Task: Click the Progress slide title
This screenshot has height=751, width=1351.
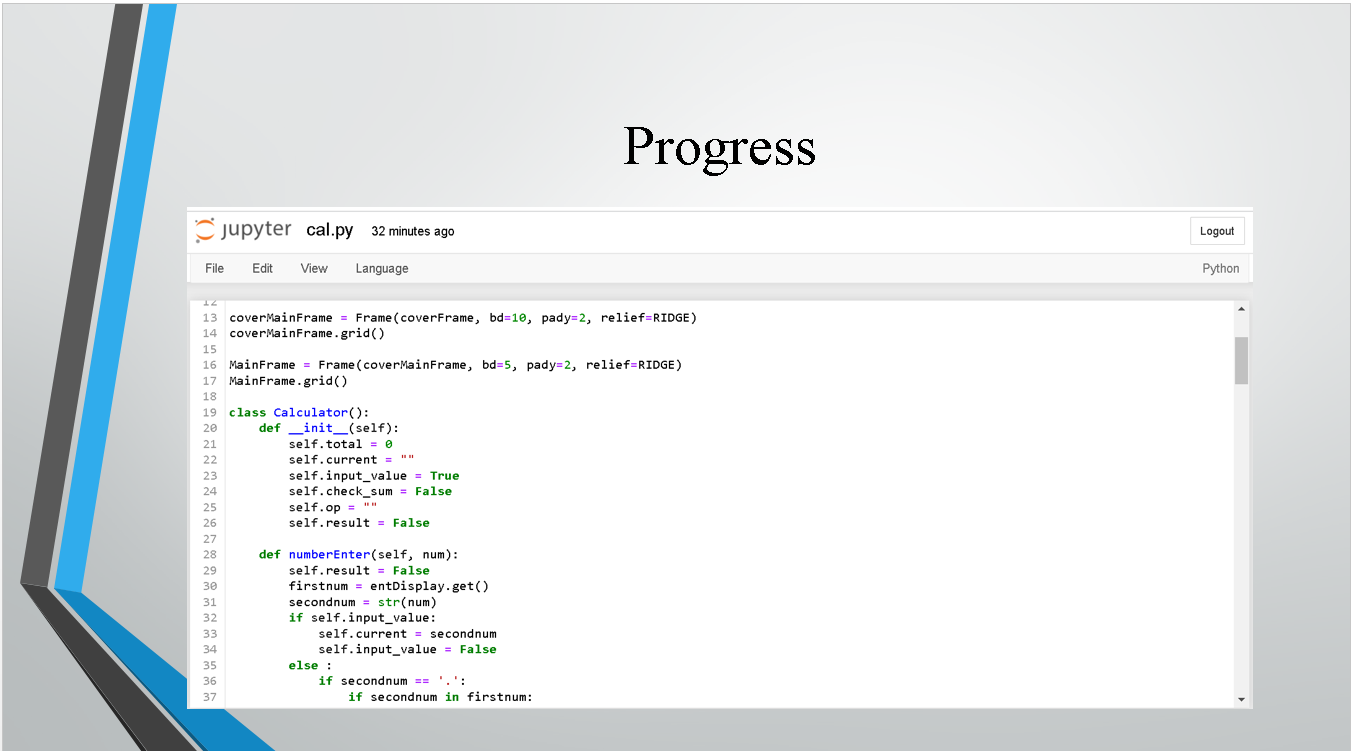Action: [x=719, y=147]
